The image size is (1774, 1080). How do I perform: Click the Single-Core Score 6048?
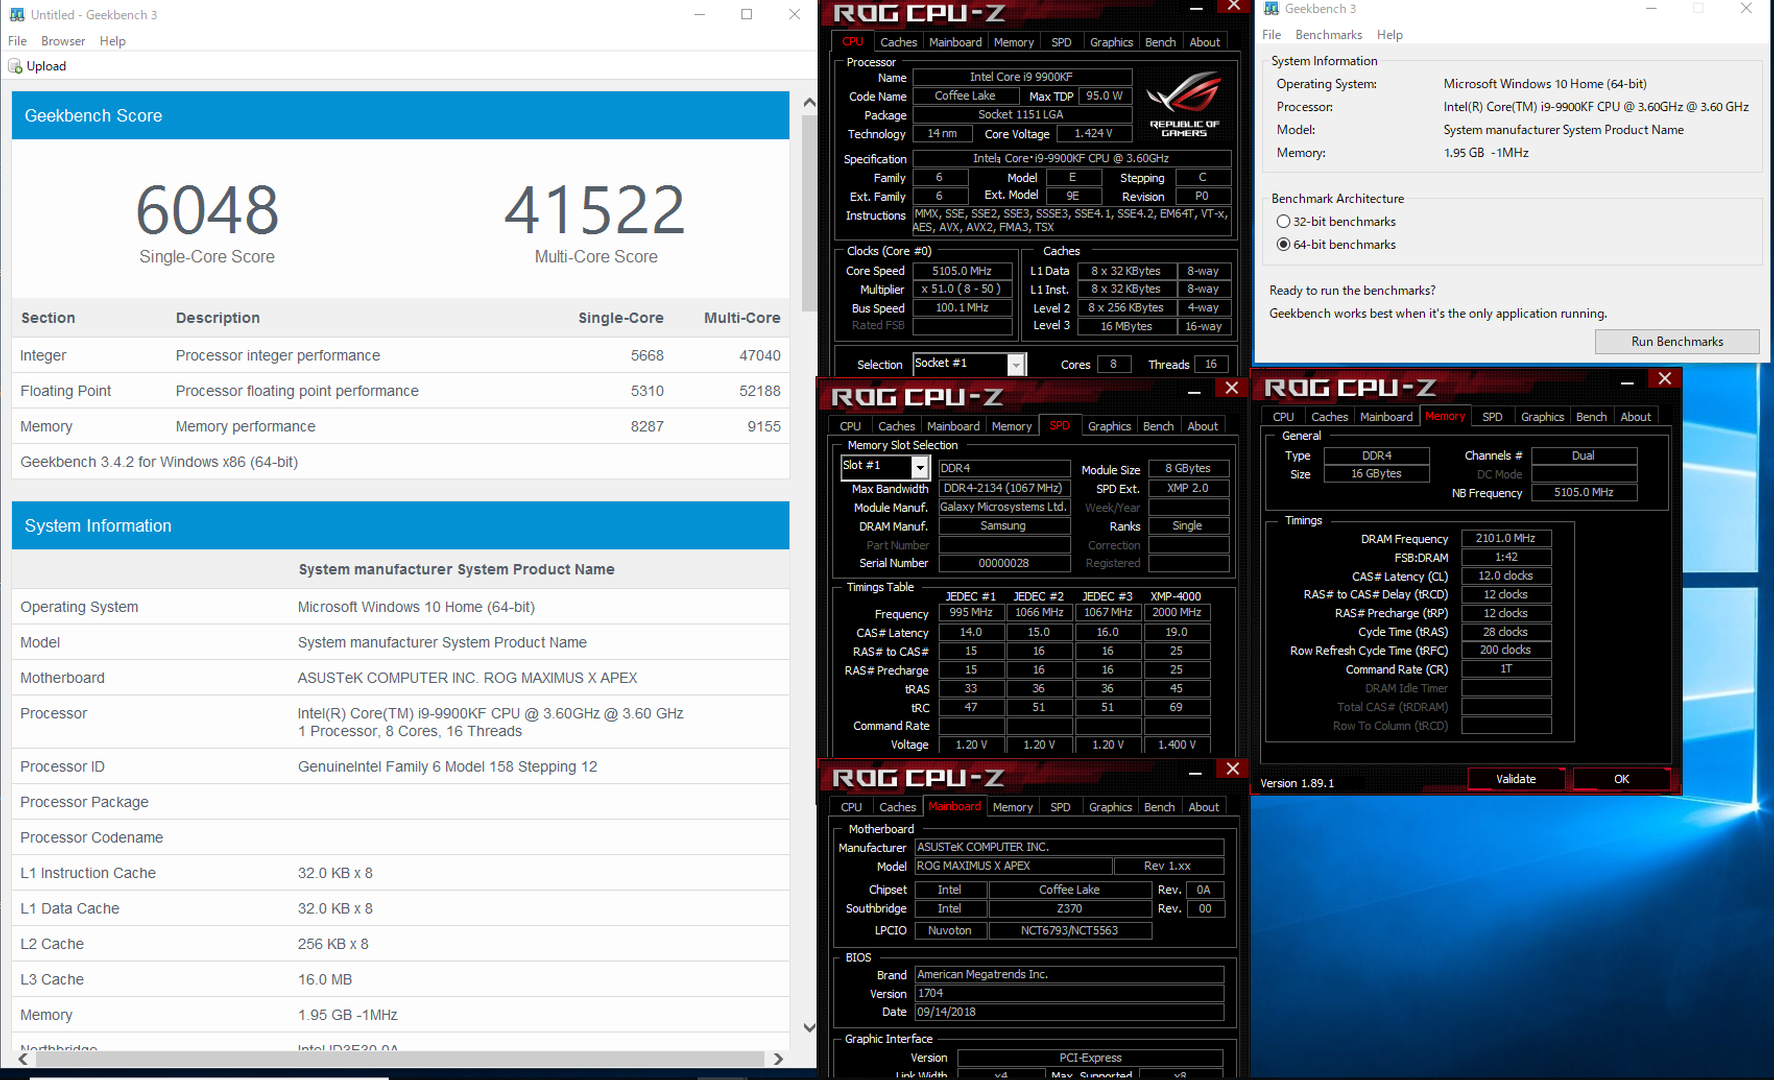click(207, 210)
